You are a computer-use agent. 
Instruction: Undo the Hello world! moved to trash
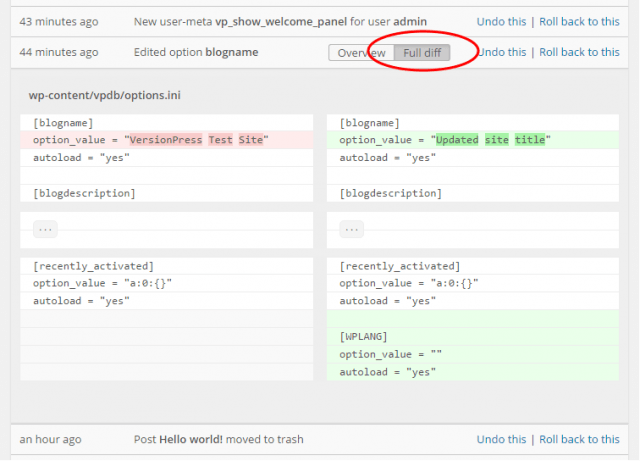click(x=501, y=439)
